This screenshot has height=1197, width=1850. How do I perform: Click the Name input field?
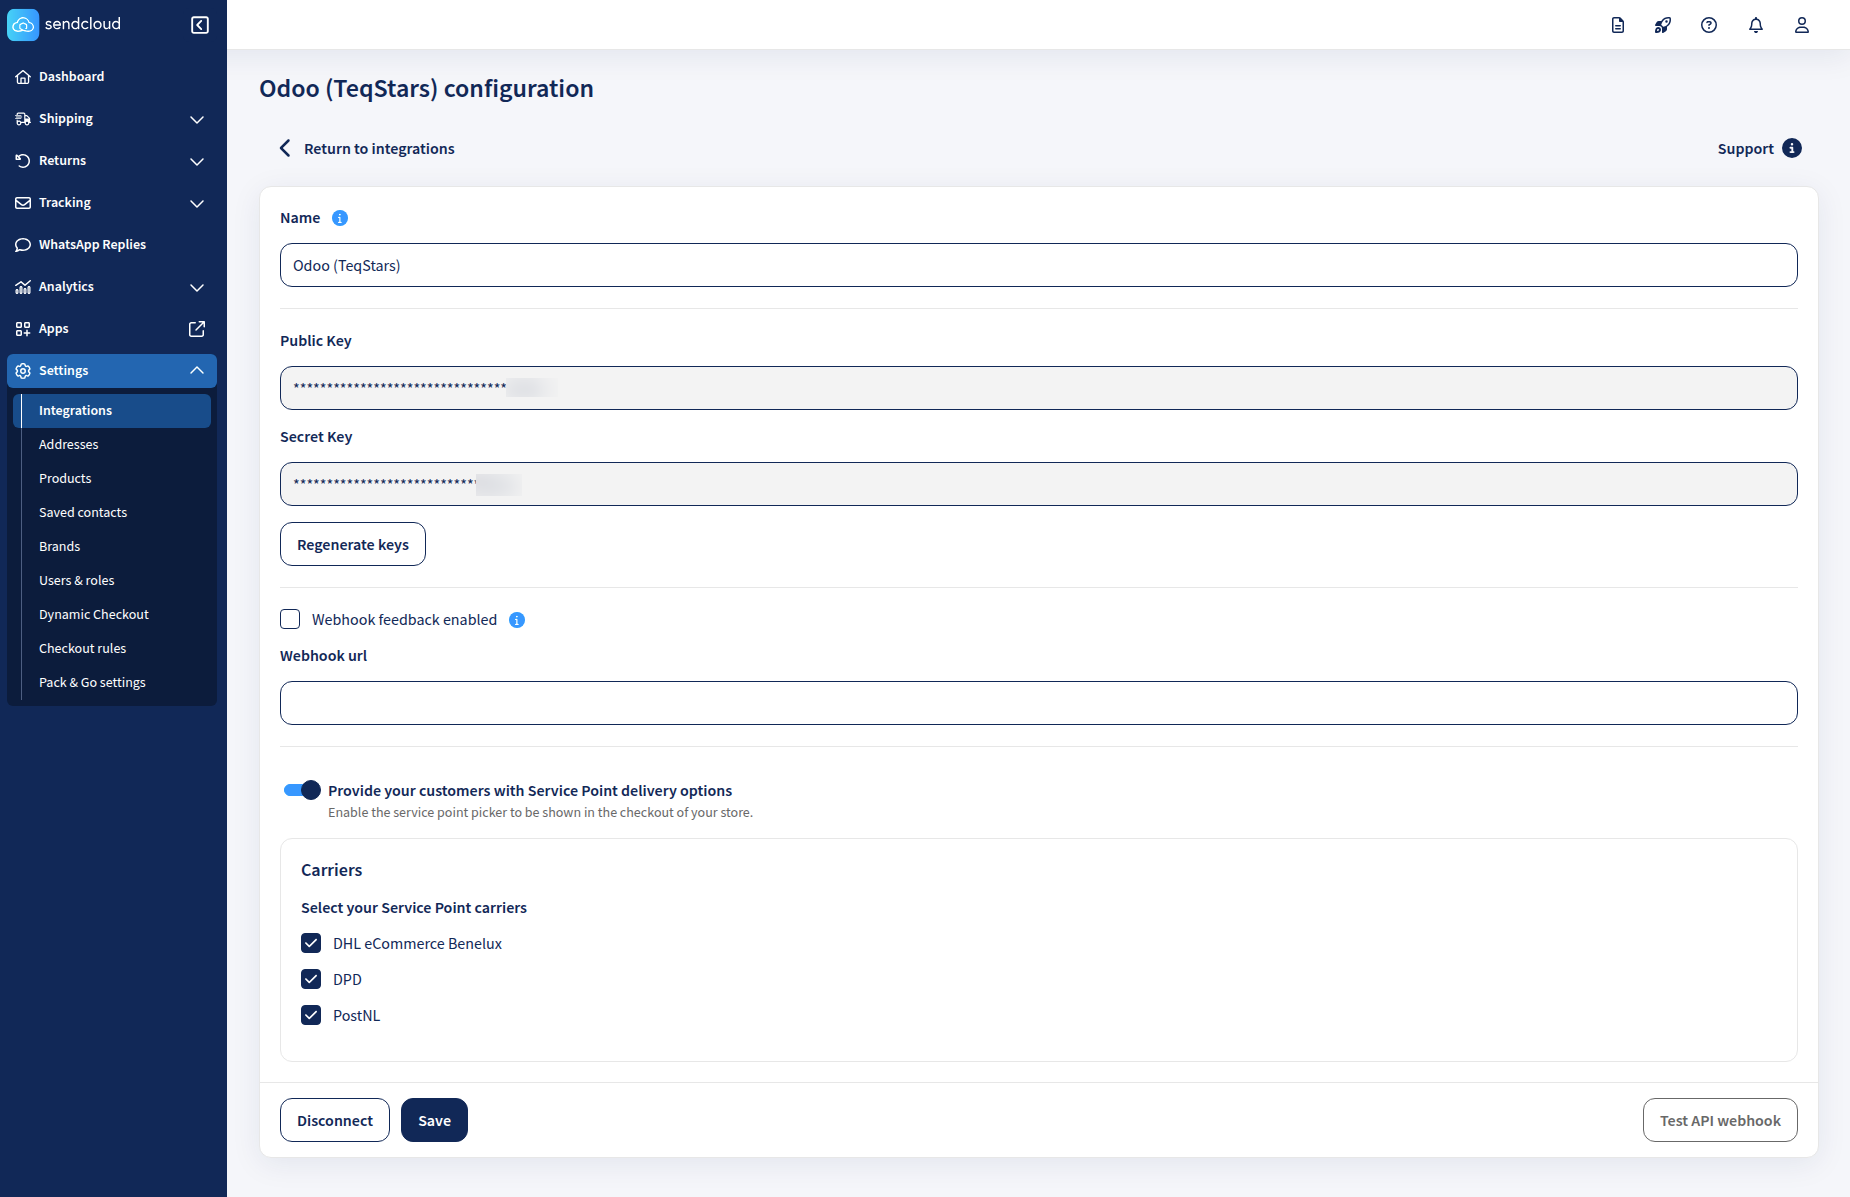click(x=1038, y=265)
